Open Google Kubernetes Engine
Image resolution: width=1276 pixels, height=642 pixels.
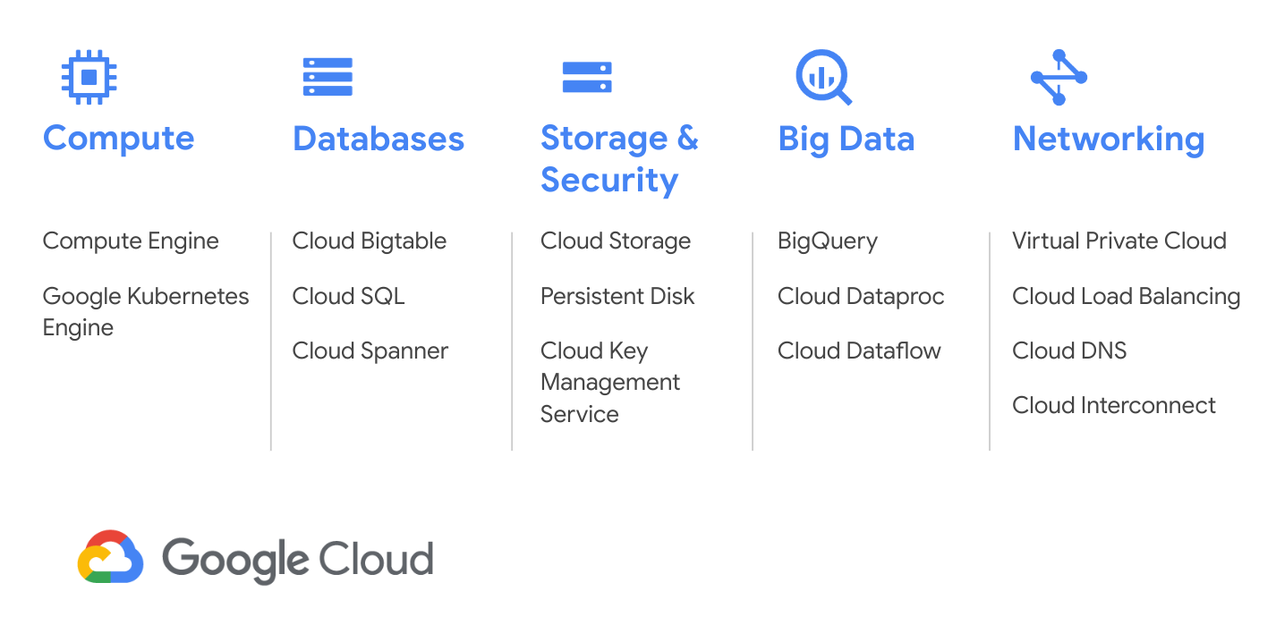pyautogui.click(x=145, y=311)
